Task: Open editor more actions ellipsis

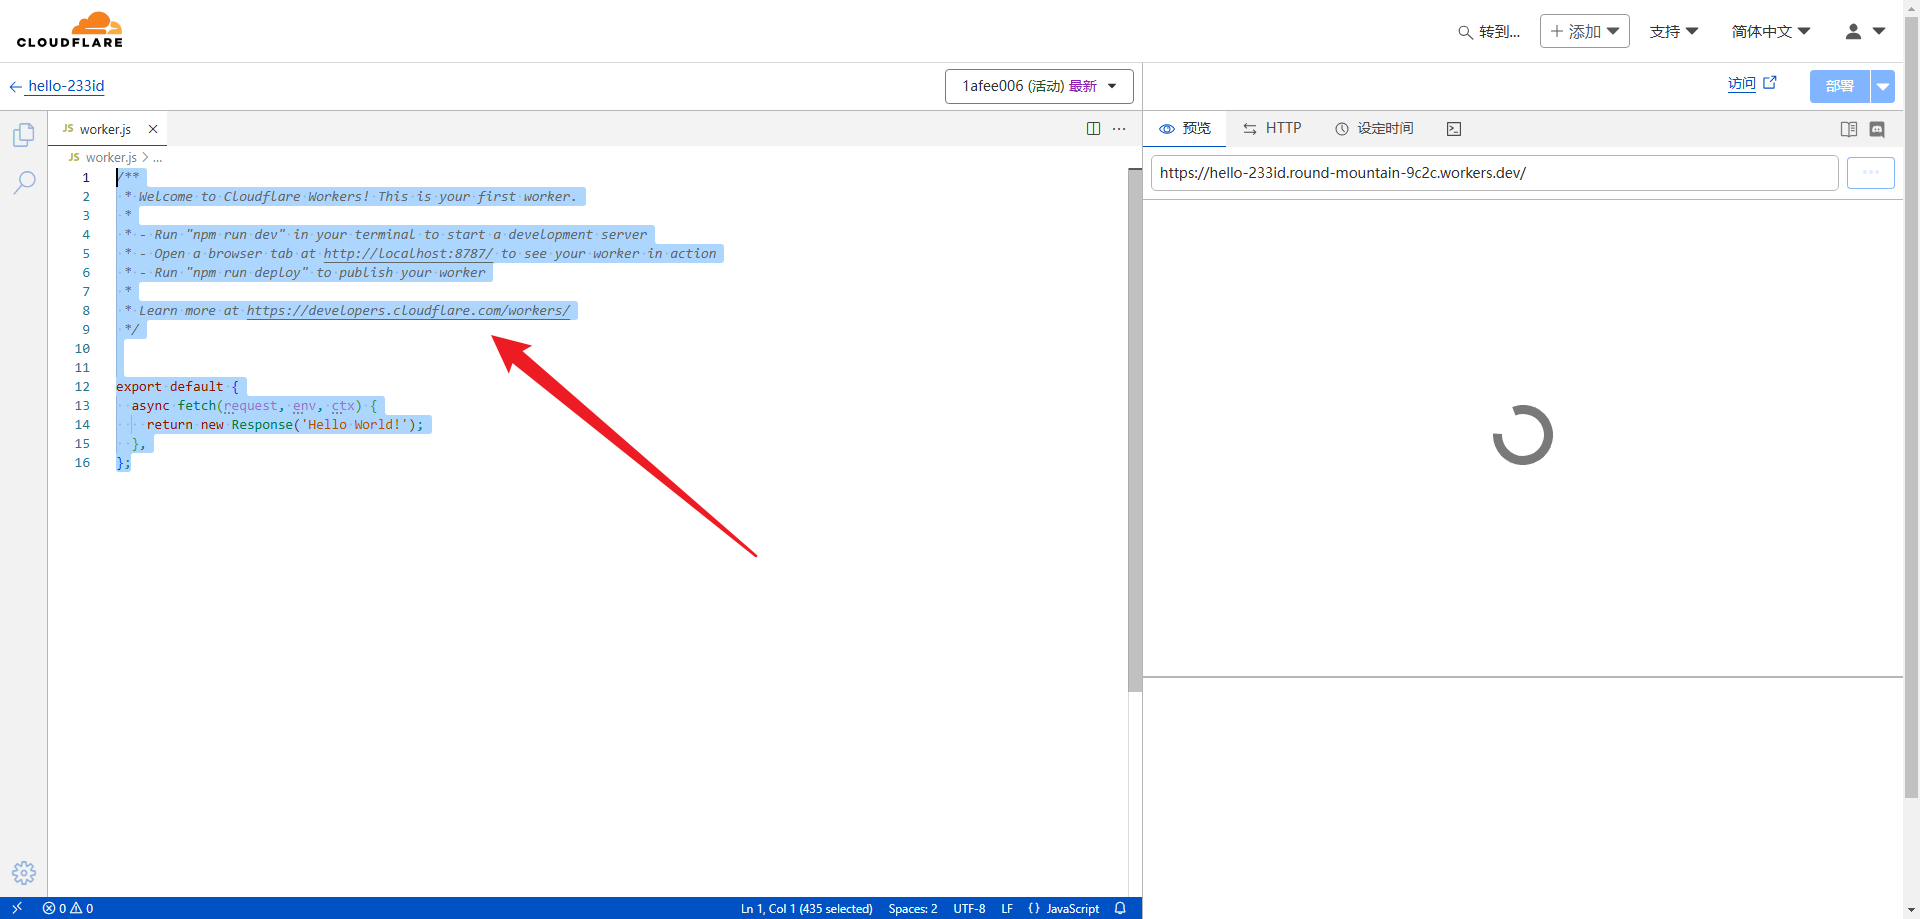Action: [x=1119, y=129]
